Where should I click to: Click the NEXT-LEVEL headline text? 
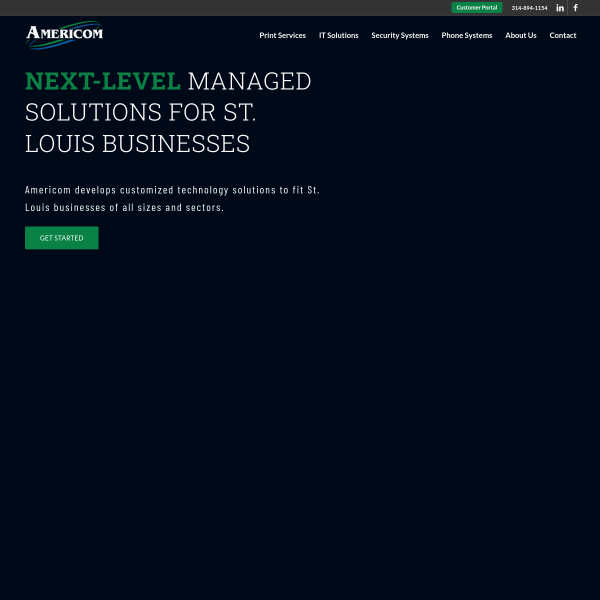(103, 81)
